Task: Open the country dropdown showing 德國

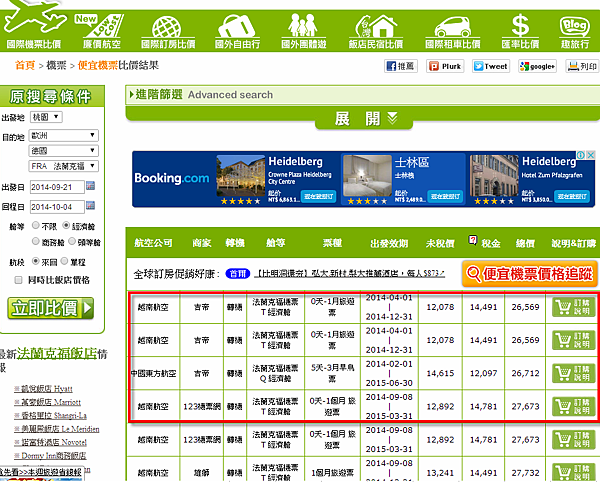Action: (64, 151)
